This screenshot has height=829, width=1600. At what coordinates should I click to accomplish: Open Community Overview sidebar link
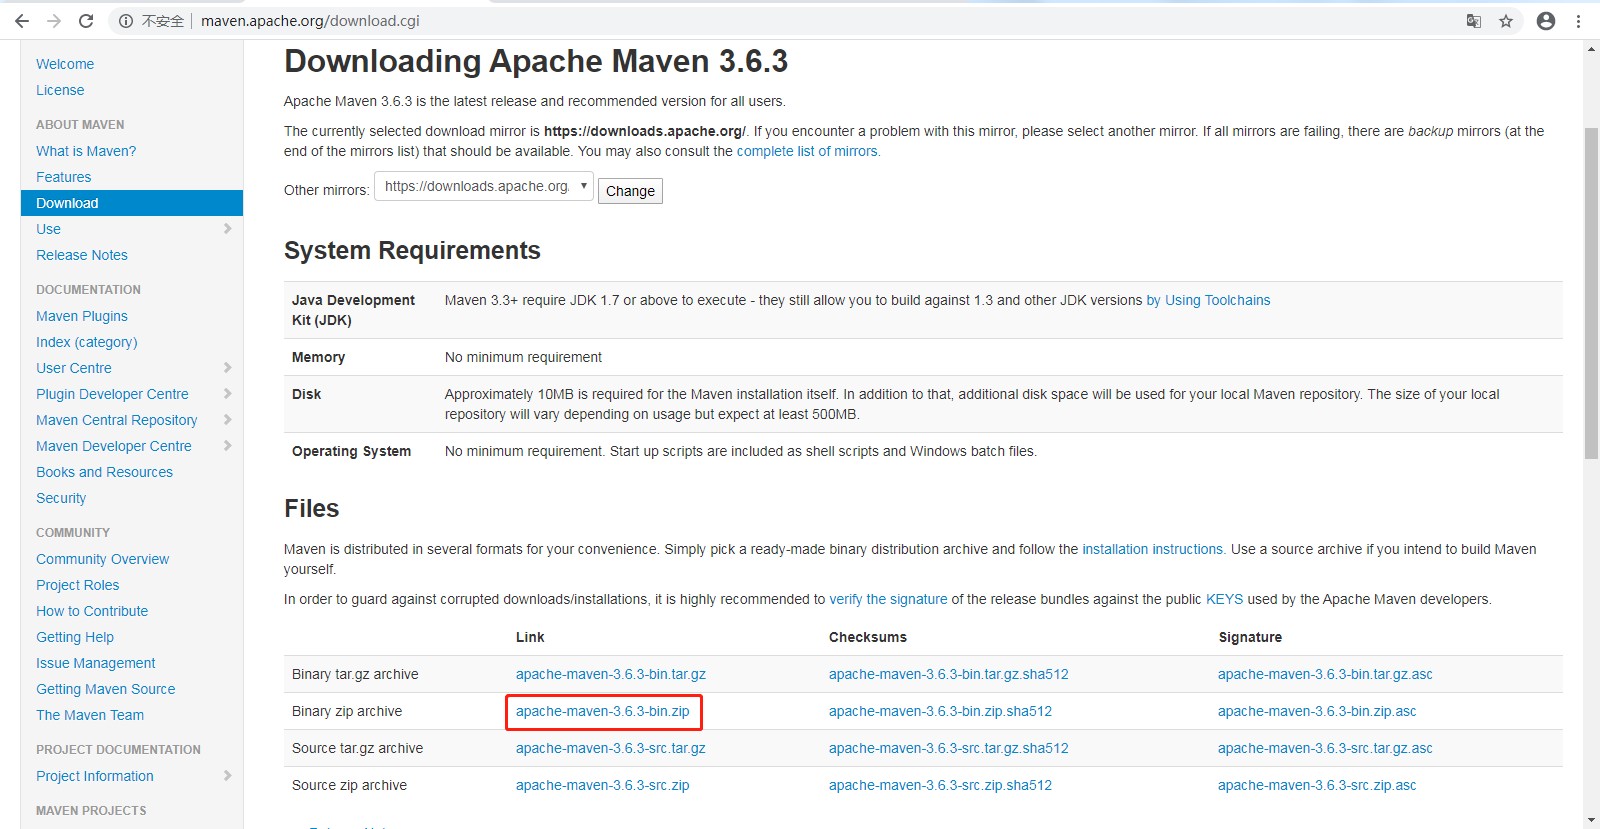(103, 559)
